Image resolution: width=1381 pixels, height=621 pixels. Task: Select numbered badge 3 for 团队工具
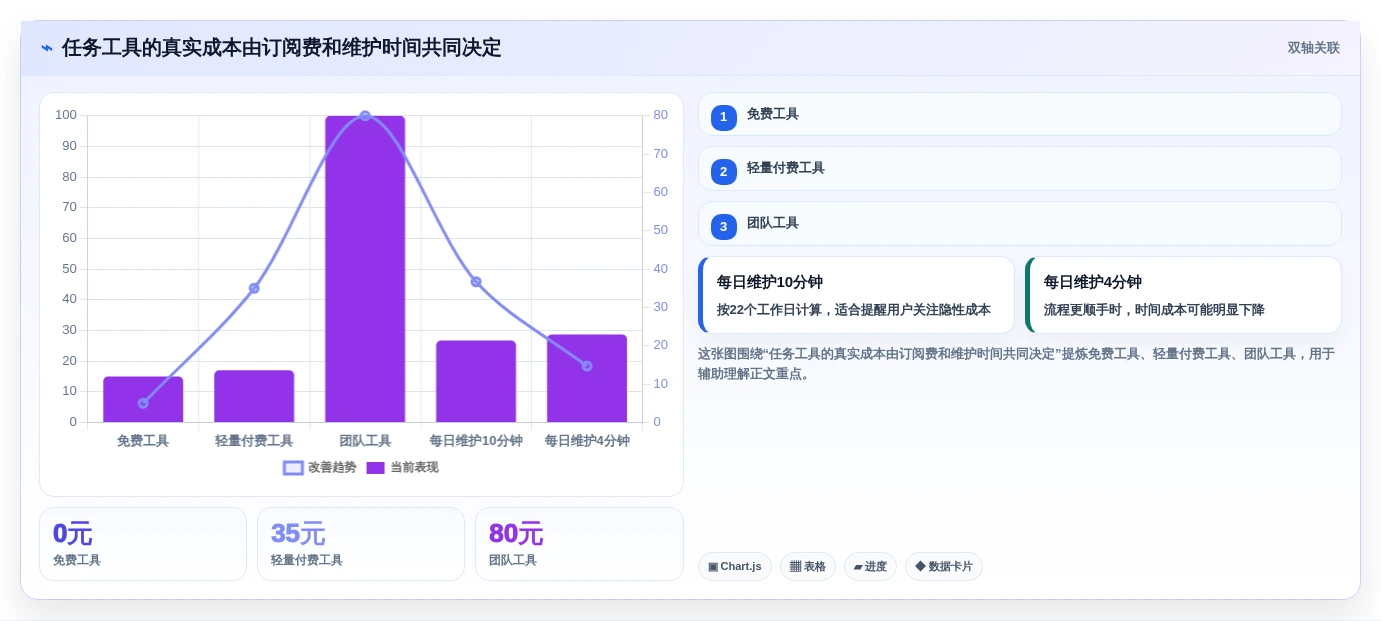724,226
